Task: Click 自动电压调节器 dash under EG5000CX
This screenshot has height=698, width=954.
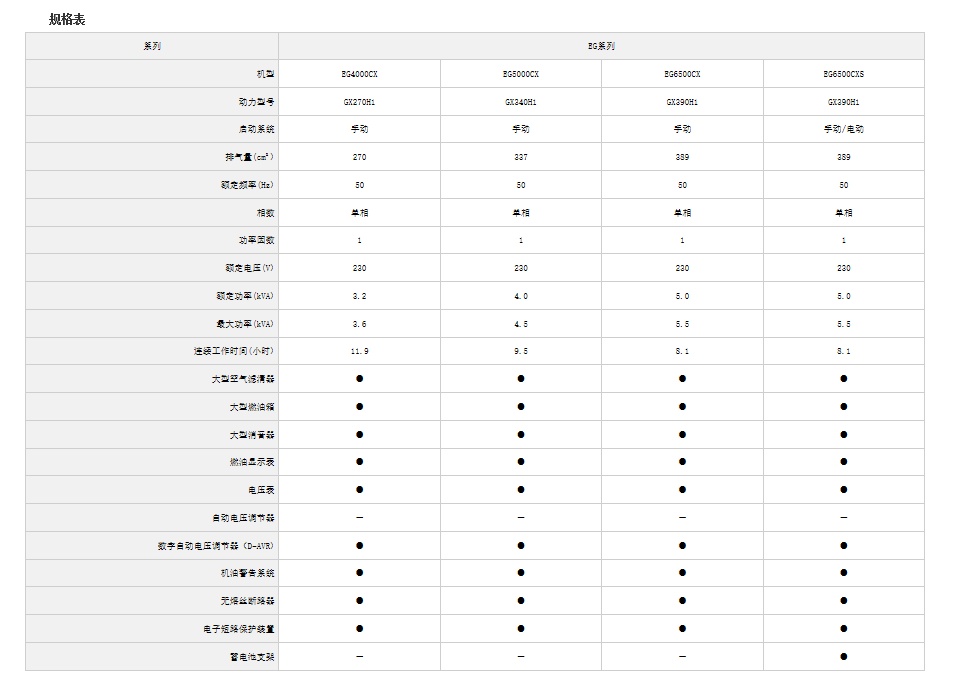Action: [521, 518]
